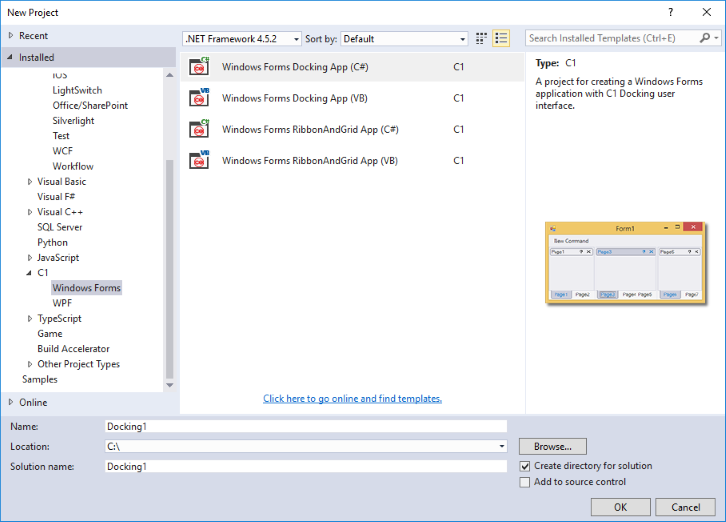Image resolution: width=726 pixels, height=522 pixels.
Task: Switch to small icons grid view
Action: coord(482,38)
